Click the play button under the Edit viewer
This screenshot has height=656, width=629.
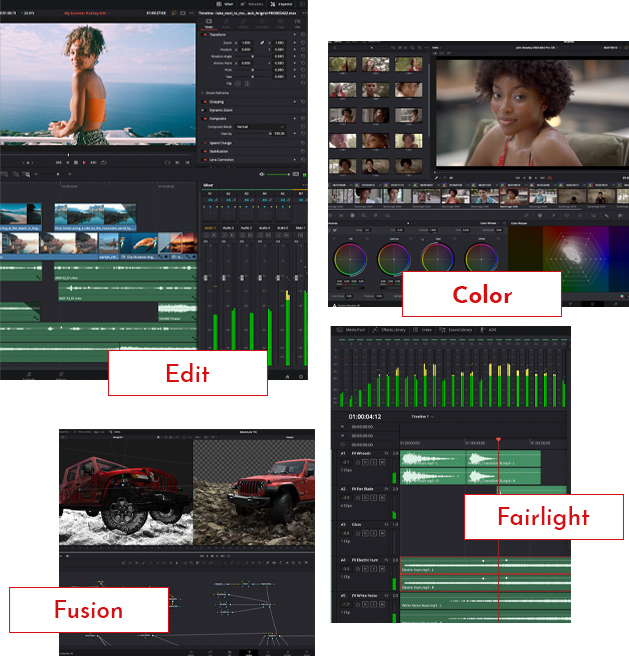84,162
